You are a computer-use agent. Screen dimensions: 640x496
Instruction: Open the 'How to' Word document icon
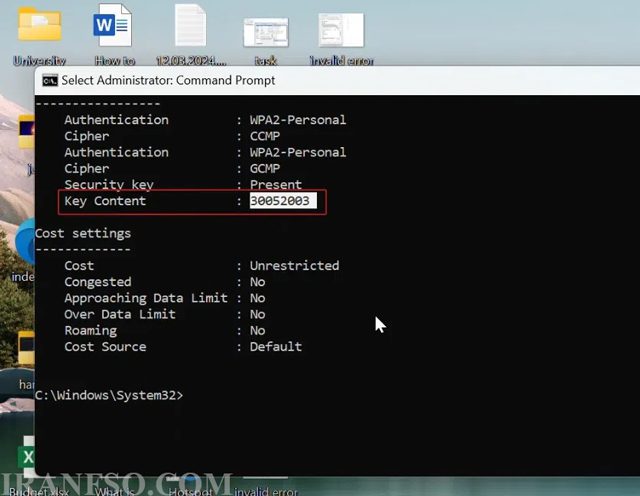pyautogui.click(x=113, y=25)
